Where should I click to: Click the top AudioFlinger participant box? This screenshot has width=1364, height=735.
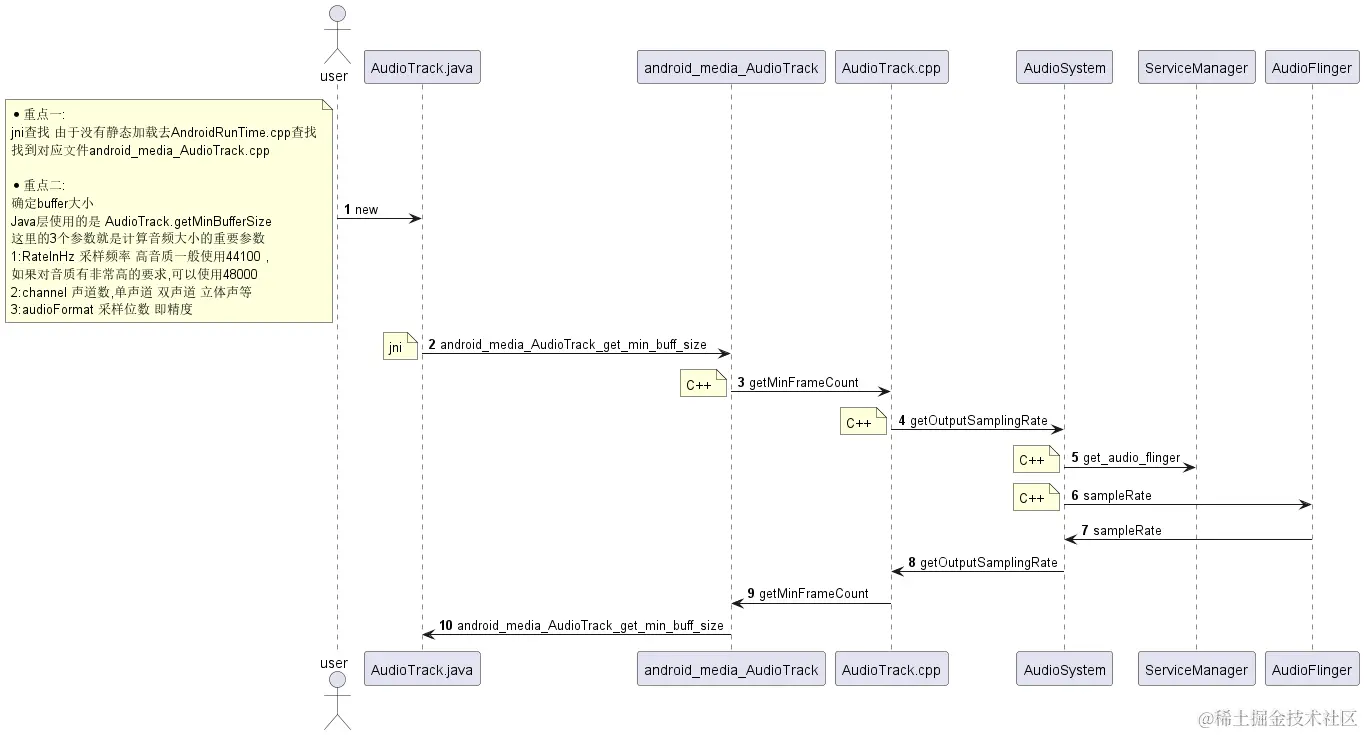coord(1312,68)
